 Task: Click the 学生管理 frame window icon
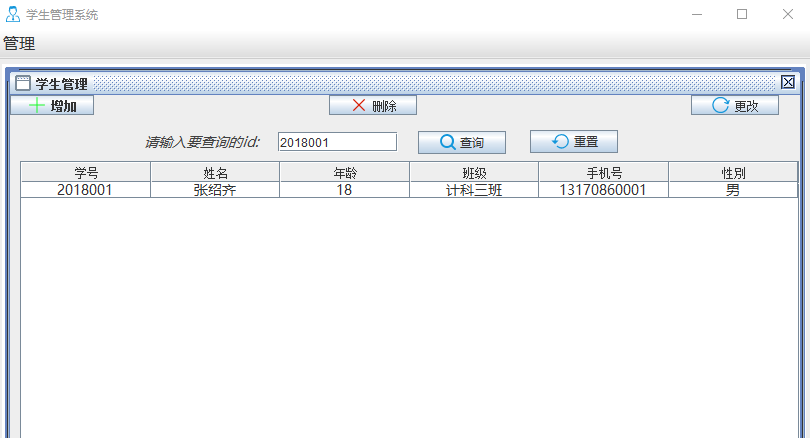[x=23, y=83]
